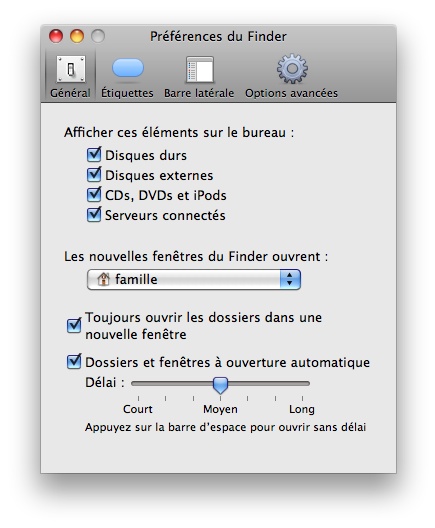Toggle Dossiers et fenêtres à ouverture automatique
Screen dimensions: 435x528
pyautogui.click(x=74, y=362)
